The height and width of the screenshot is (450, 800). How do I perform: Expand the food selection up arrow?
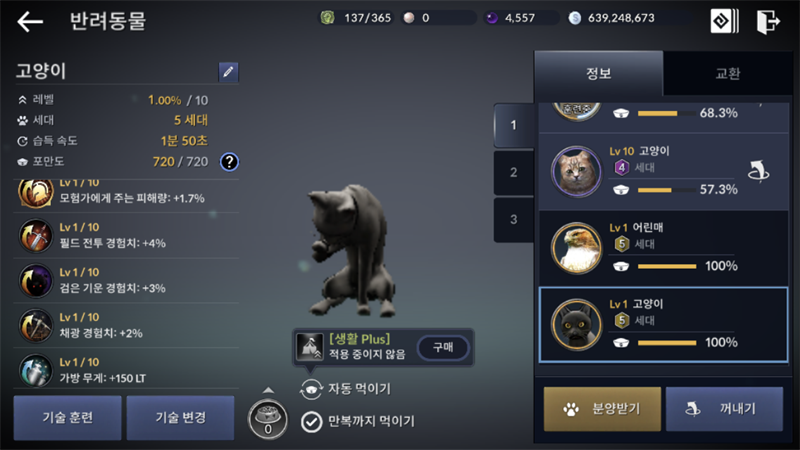pos(268,390)
